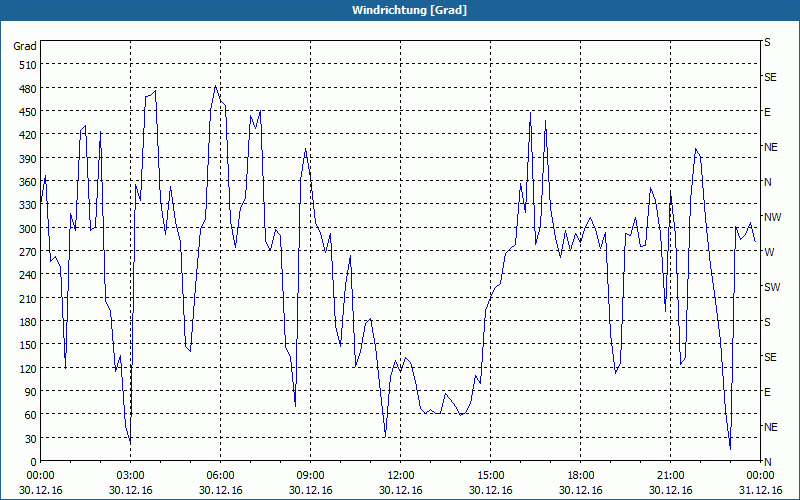Click the W compass label on right axis
This screenshot has height=500, width=800.
(x=769, y=252)
